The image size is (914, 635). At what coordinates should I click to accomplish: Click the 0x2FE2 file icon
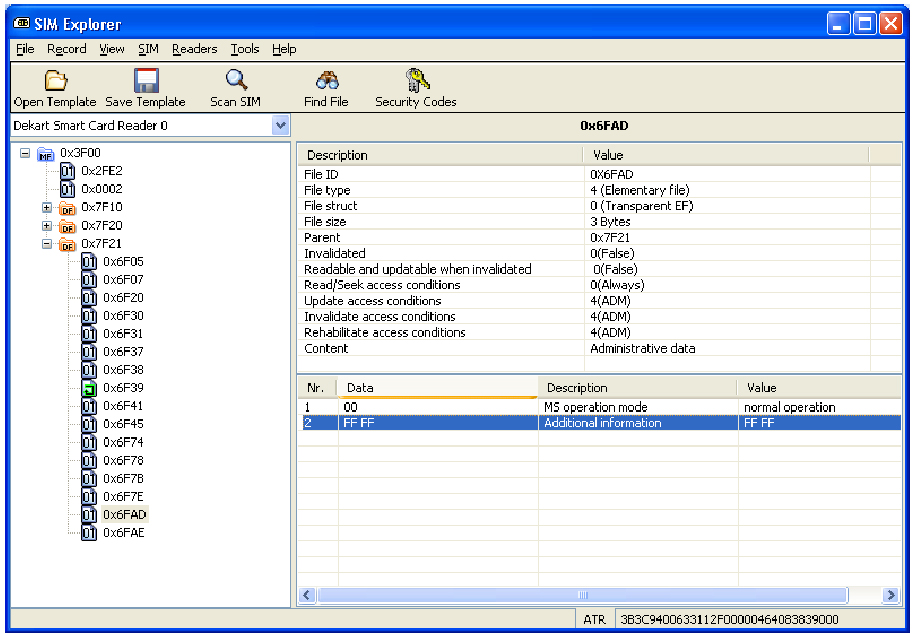coord(68,171)
